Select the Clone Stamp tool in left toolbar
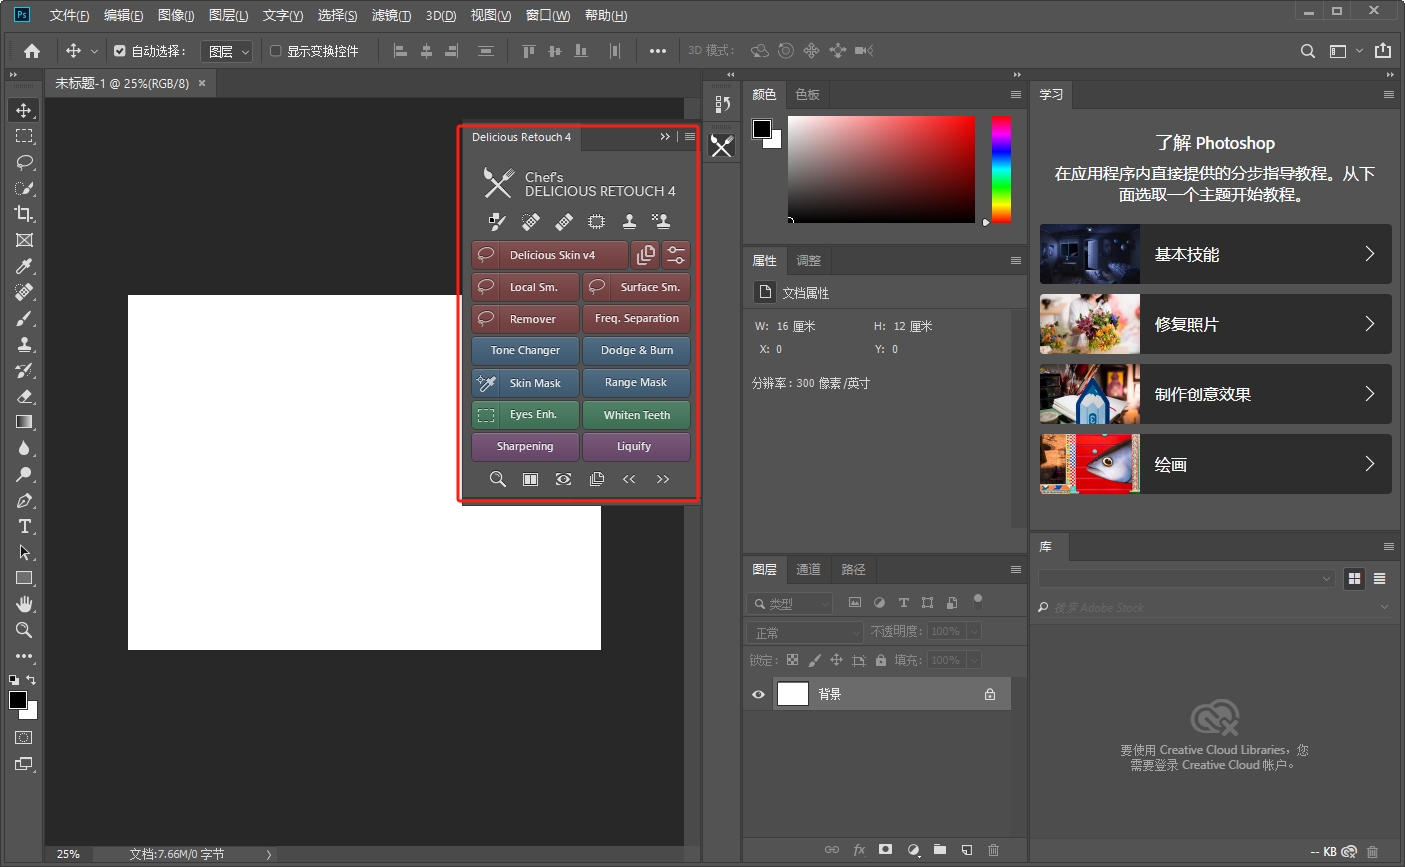This screenshot has width=1405, height=867. (x=24, y=344)
